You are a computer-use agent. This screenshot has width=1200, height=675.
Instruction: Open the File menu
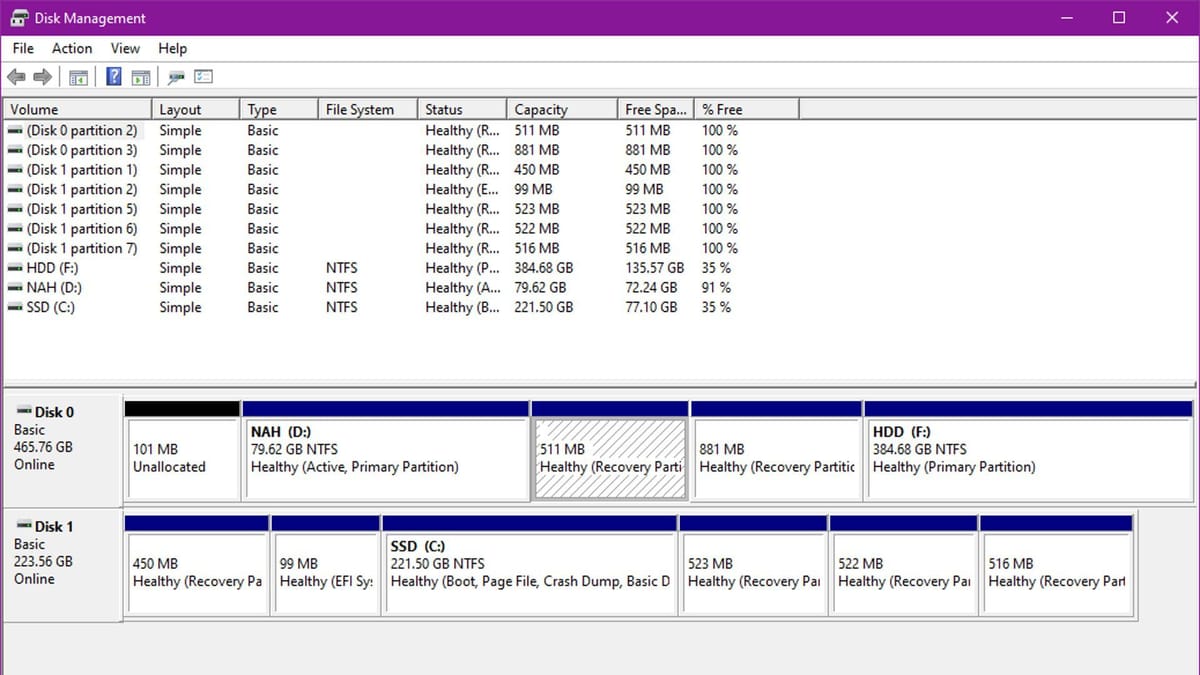[x=22, y=48]
